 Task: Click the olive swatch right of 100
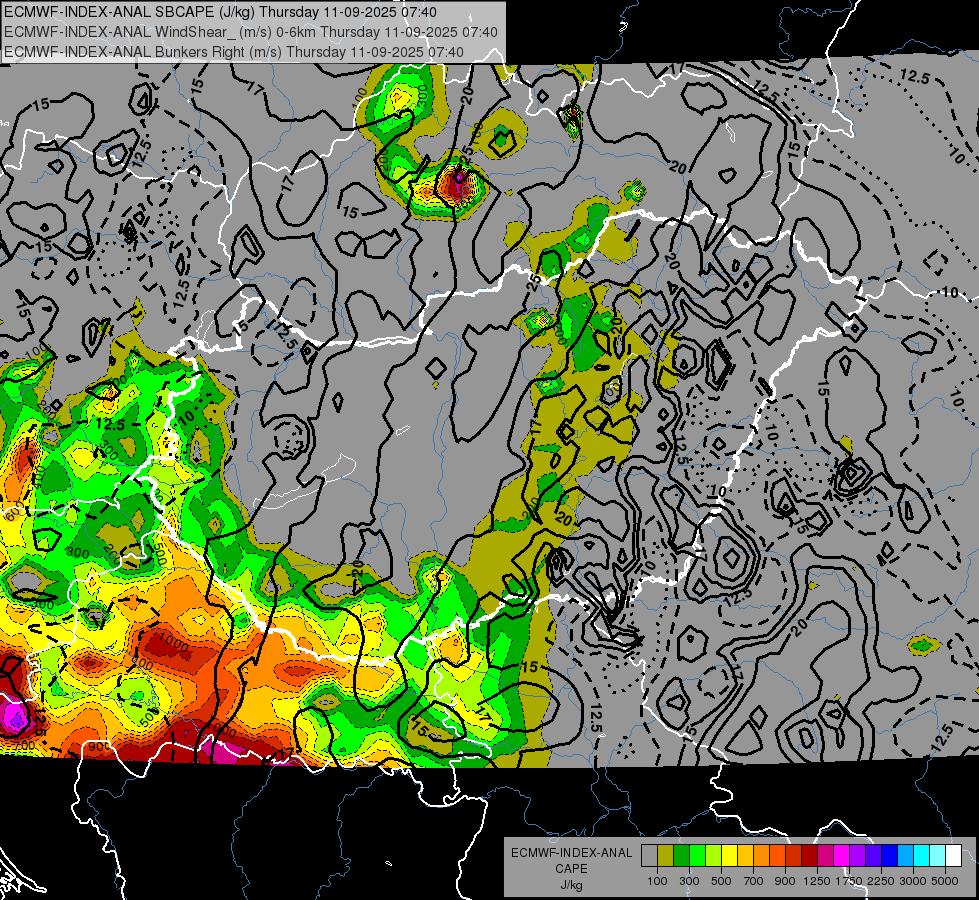(x=665, y=856)
